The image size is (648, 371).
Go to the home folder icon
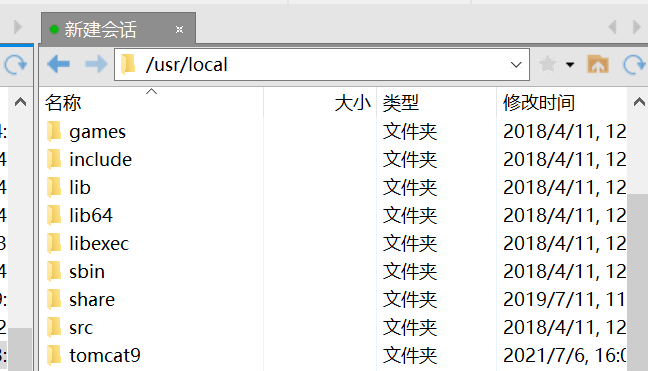click(598, 64)
